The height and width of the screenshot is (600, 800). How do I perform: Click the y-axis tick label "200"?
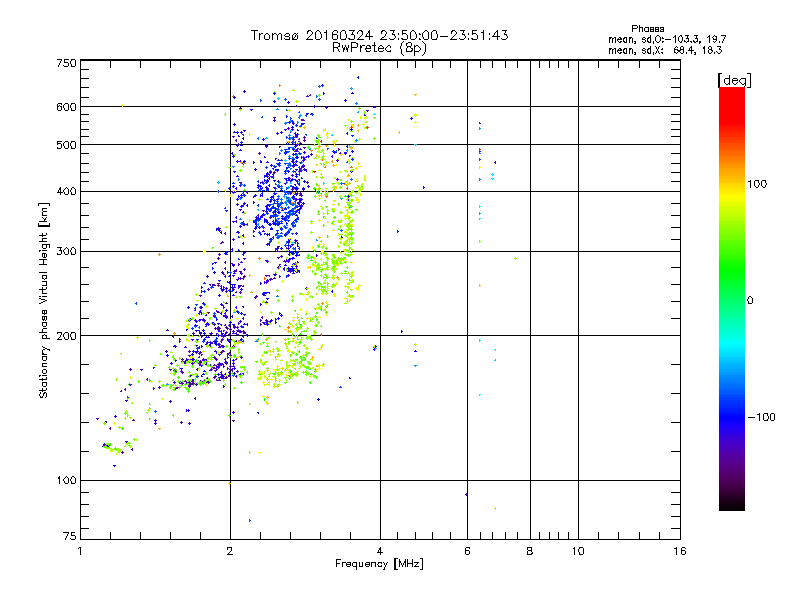[x=66, y=336]
